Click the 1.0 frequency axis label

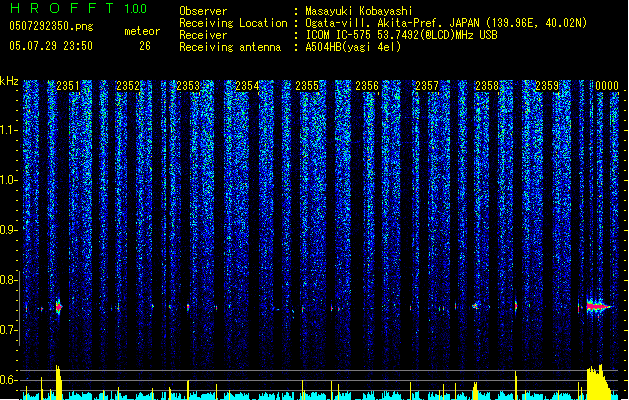tap(8, 180)
